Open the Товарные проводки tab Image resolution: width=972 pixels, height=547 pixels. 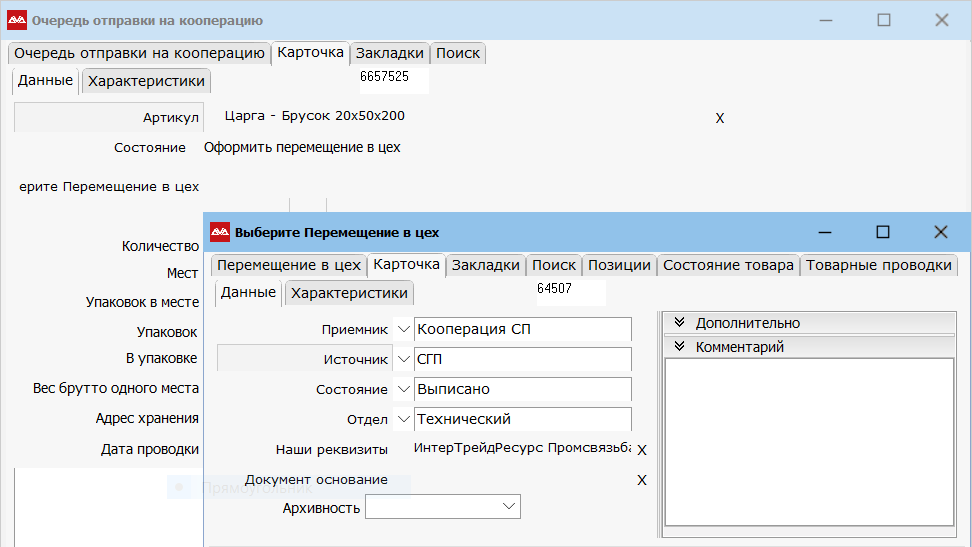[878, 265]
